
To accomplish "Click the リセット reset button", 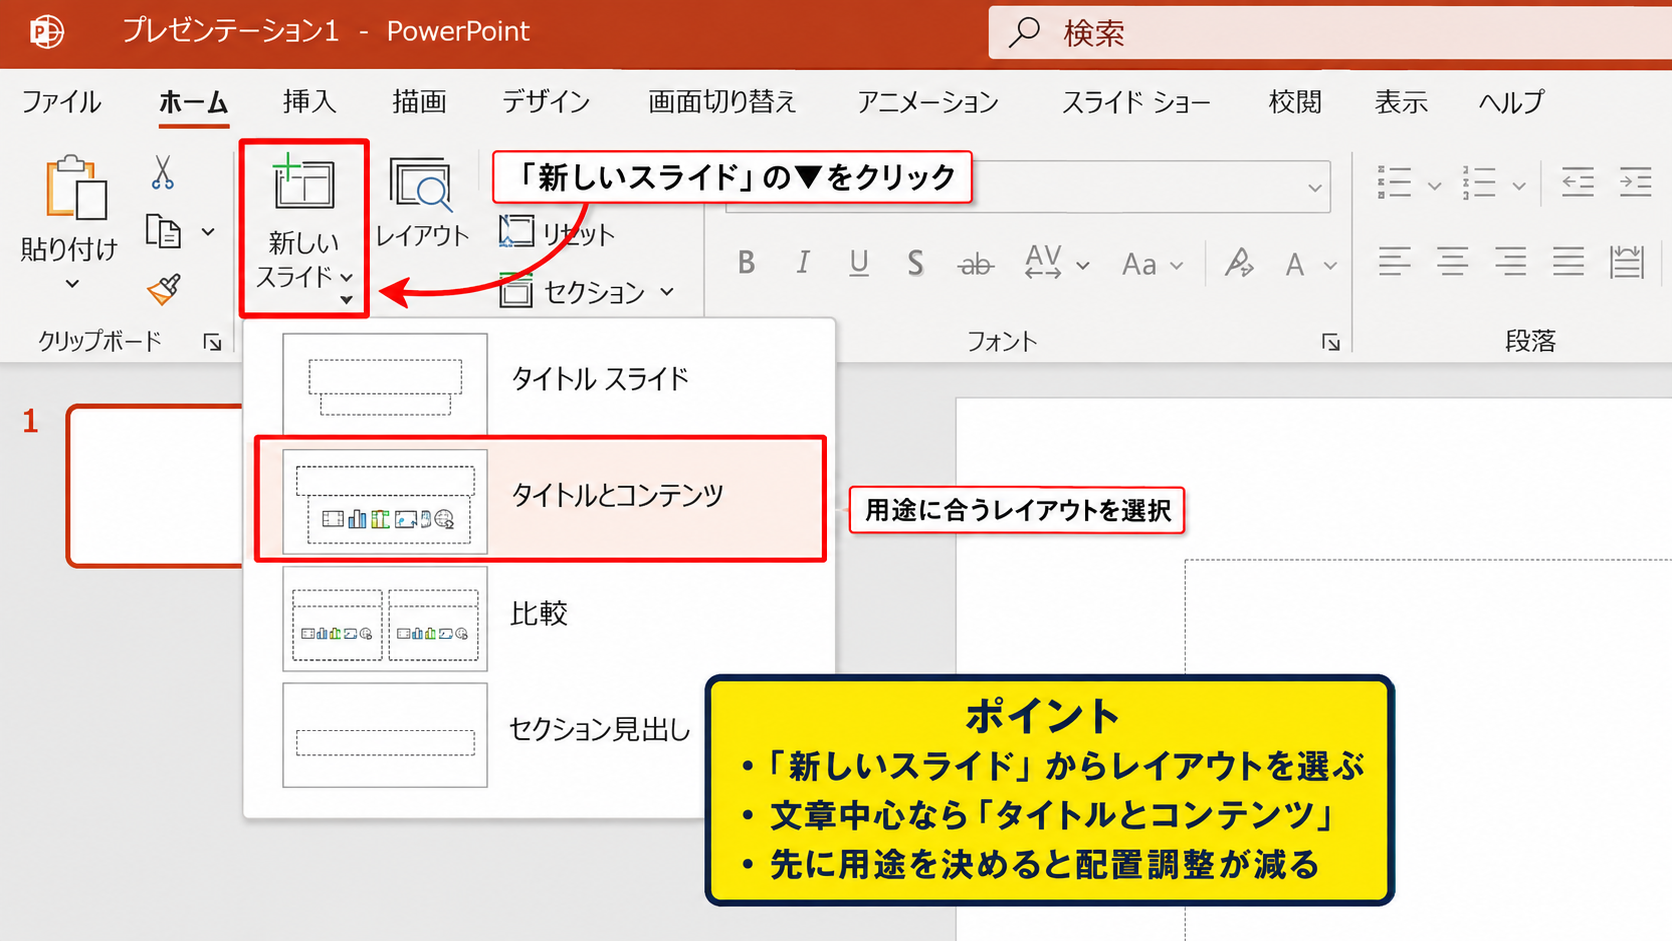I will coord(557,233).
